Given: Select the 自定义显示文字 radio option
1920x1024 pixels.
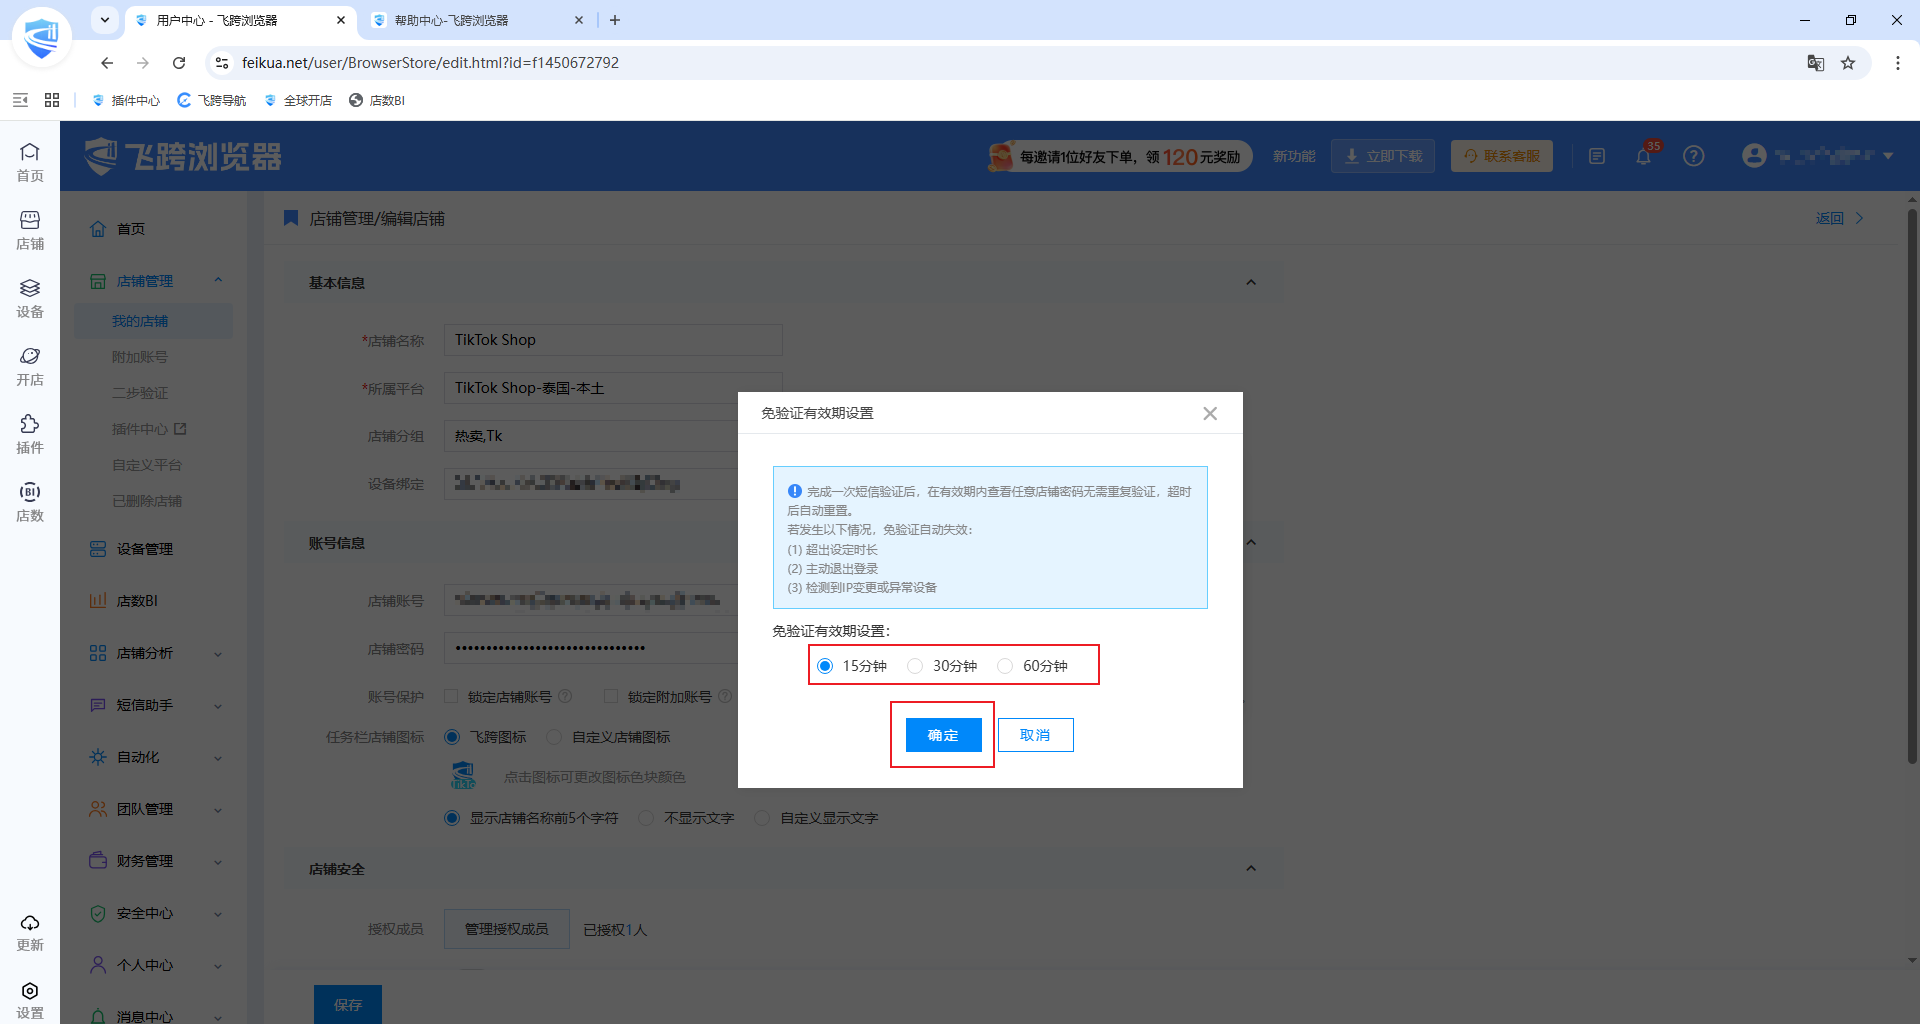Looking at the screenshot, I should [x=762, y=818].
